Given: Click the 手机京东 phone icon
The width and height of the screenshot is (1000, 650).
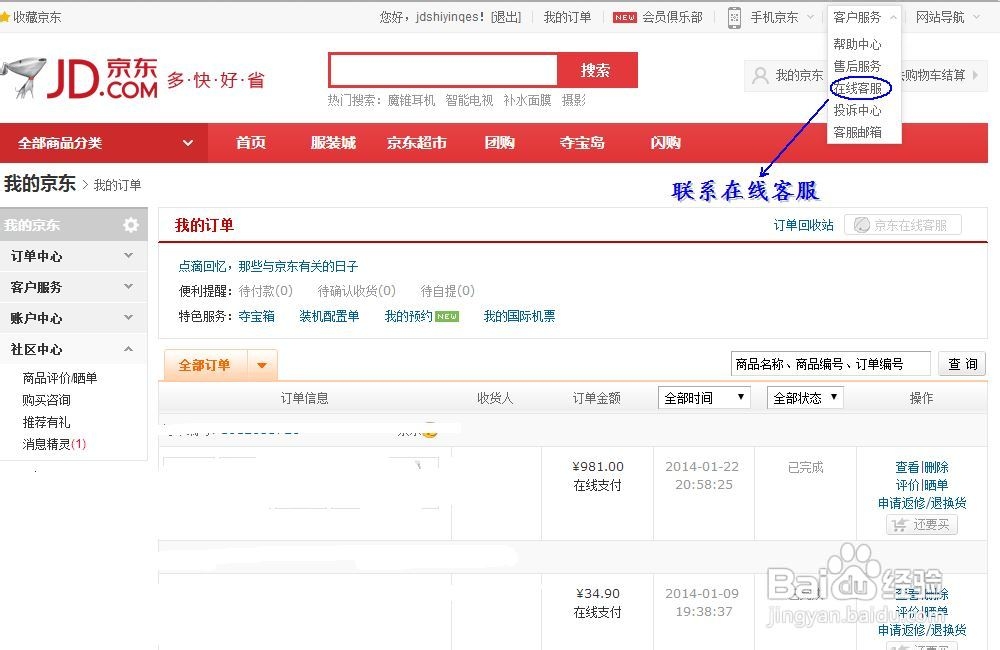Looking at the screenshot, I should tap(736, 16).
